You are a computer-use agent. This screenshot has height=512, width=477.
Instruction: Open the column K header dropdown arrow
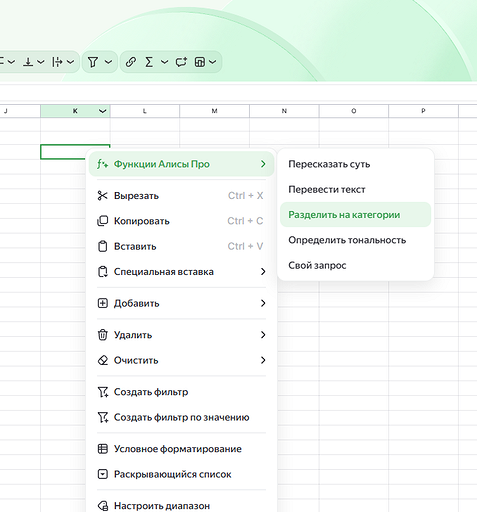click(103, 111)
